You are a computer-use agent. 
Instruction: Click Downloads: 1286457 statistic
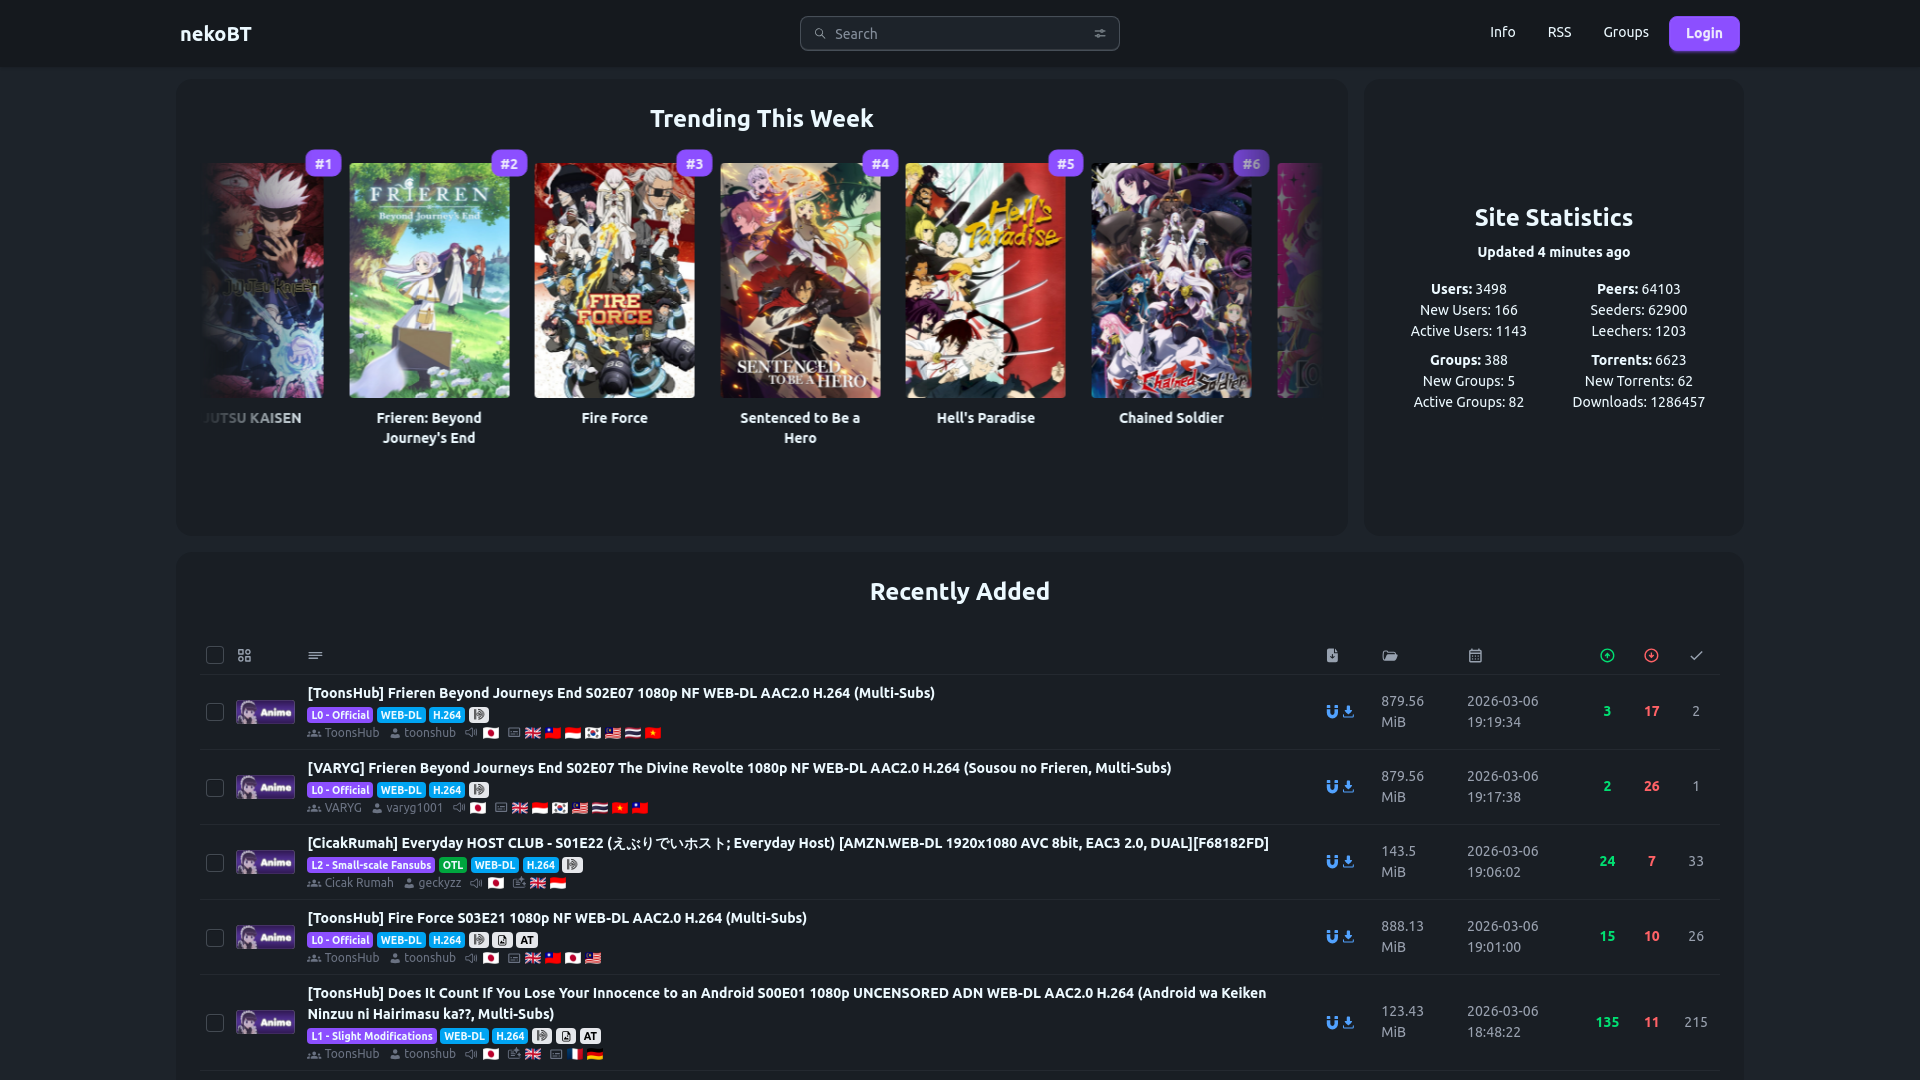pos(1638,402)
